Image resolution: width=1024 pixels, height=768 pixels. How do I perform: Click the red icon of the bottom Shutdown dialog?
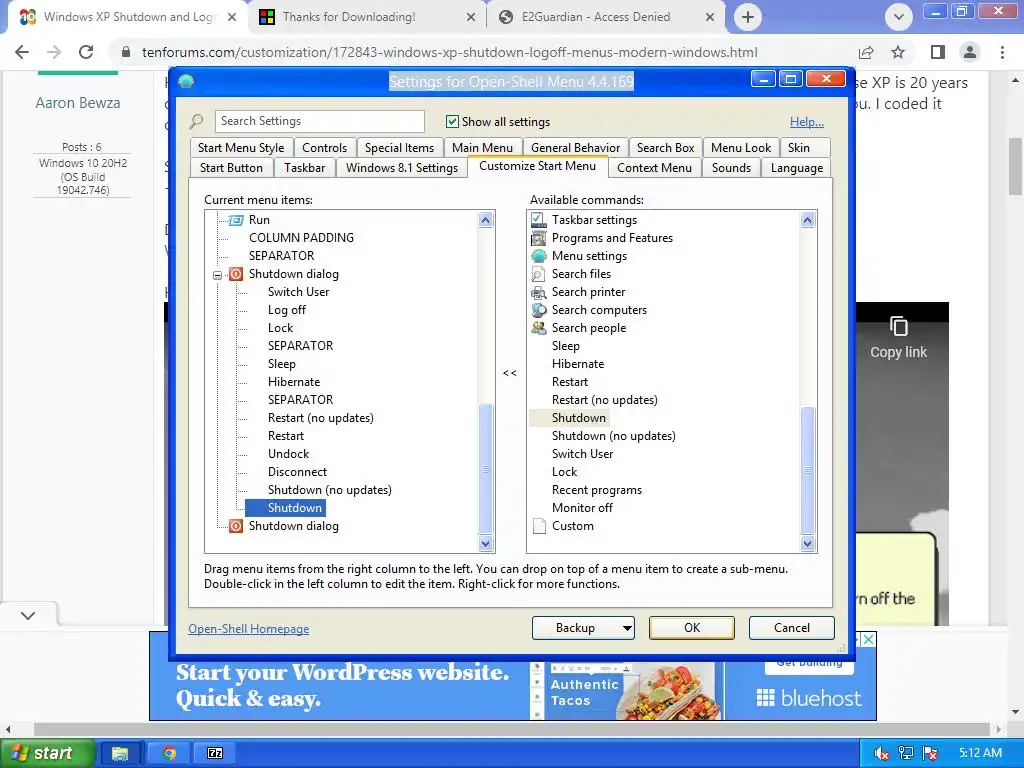click(x=236, y=526)
